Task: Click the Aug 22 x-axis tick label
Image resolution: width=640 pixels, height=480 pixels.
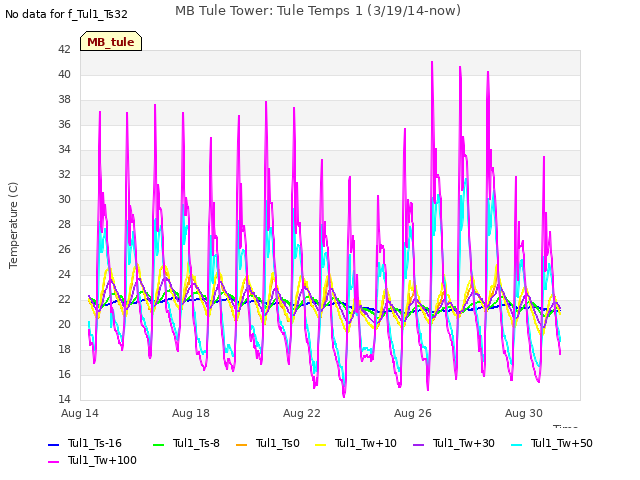Action: tap(302, 413)
